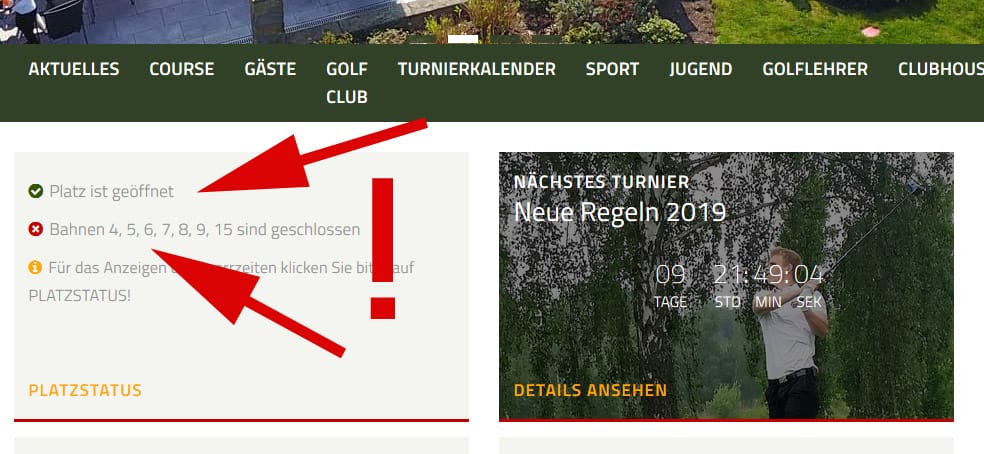The width and height of the screenshot is (984, 454).
Task: Open the CLUBHOUSE menu item
Action: click(x=941, y=69)
